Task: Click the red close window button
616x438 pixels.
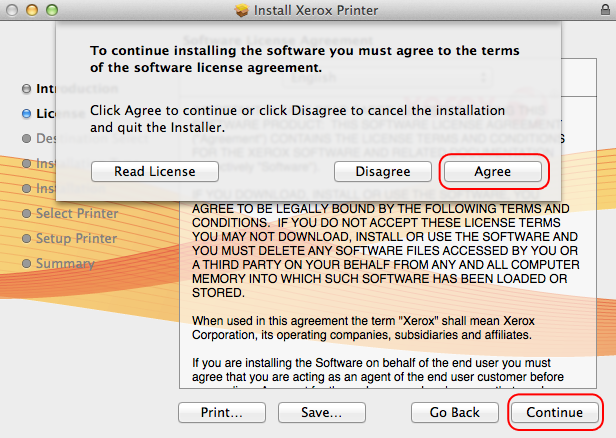Action: pos(14,10)
